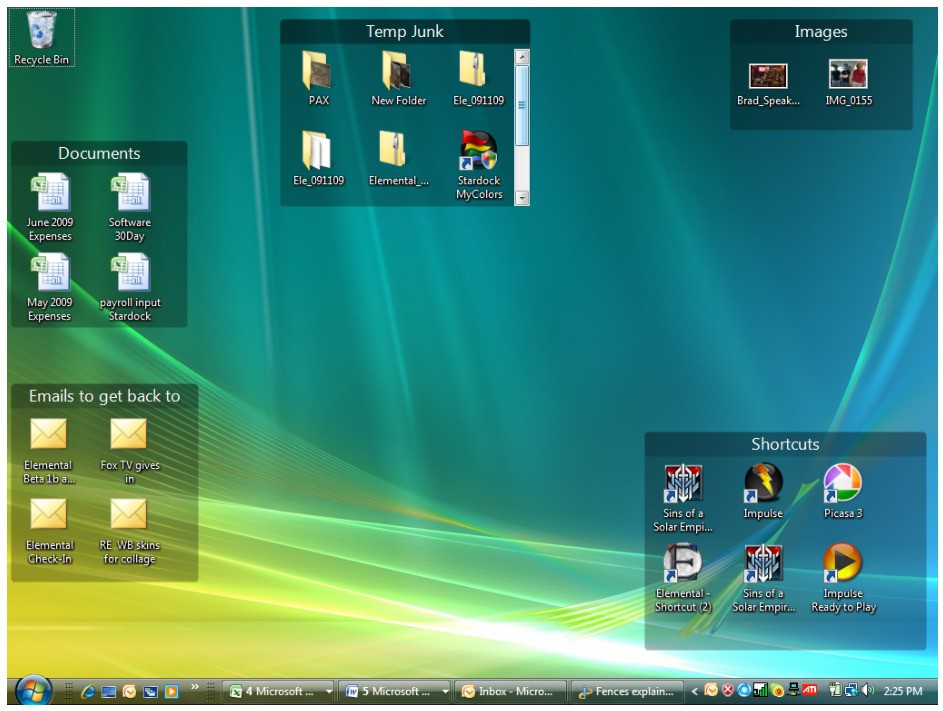This screenshot has height=711, width=943.
Task: Select the Brad_Speak image thumbnail
Action: [x=768, y=76]
